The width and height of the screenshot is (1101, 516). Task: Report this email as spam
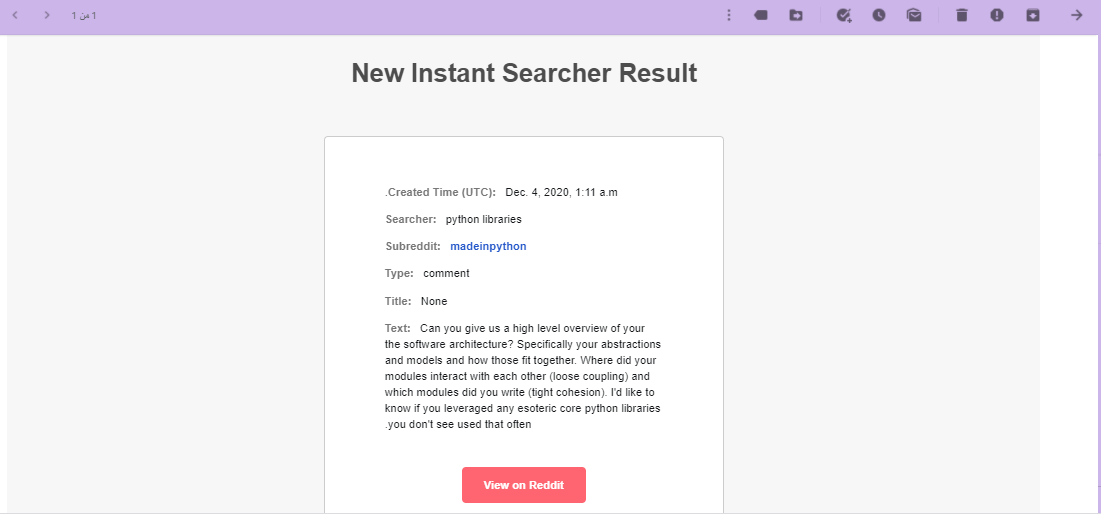pos(997,15)
